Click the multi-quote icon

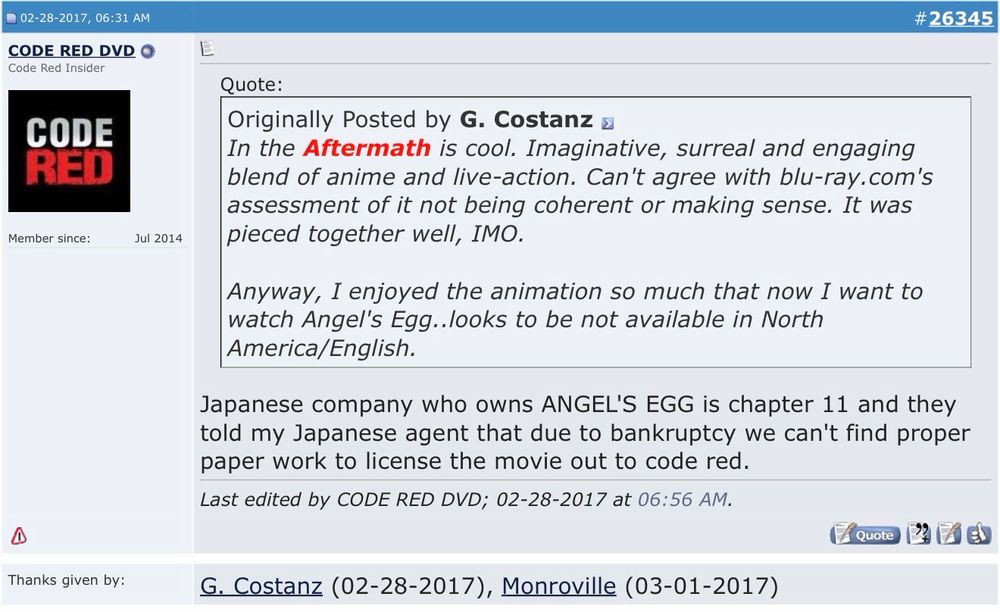tap(918, 534)
